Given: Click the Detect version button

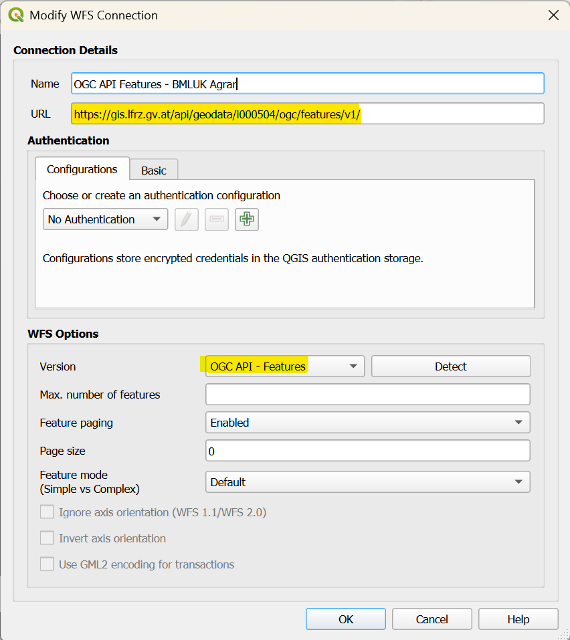Looking at the screenshot, I should click(451, 366).
